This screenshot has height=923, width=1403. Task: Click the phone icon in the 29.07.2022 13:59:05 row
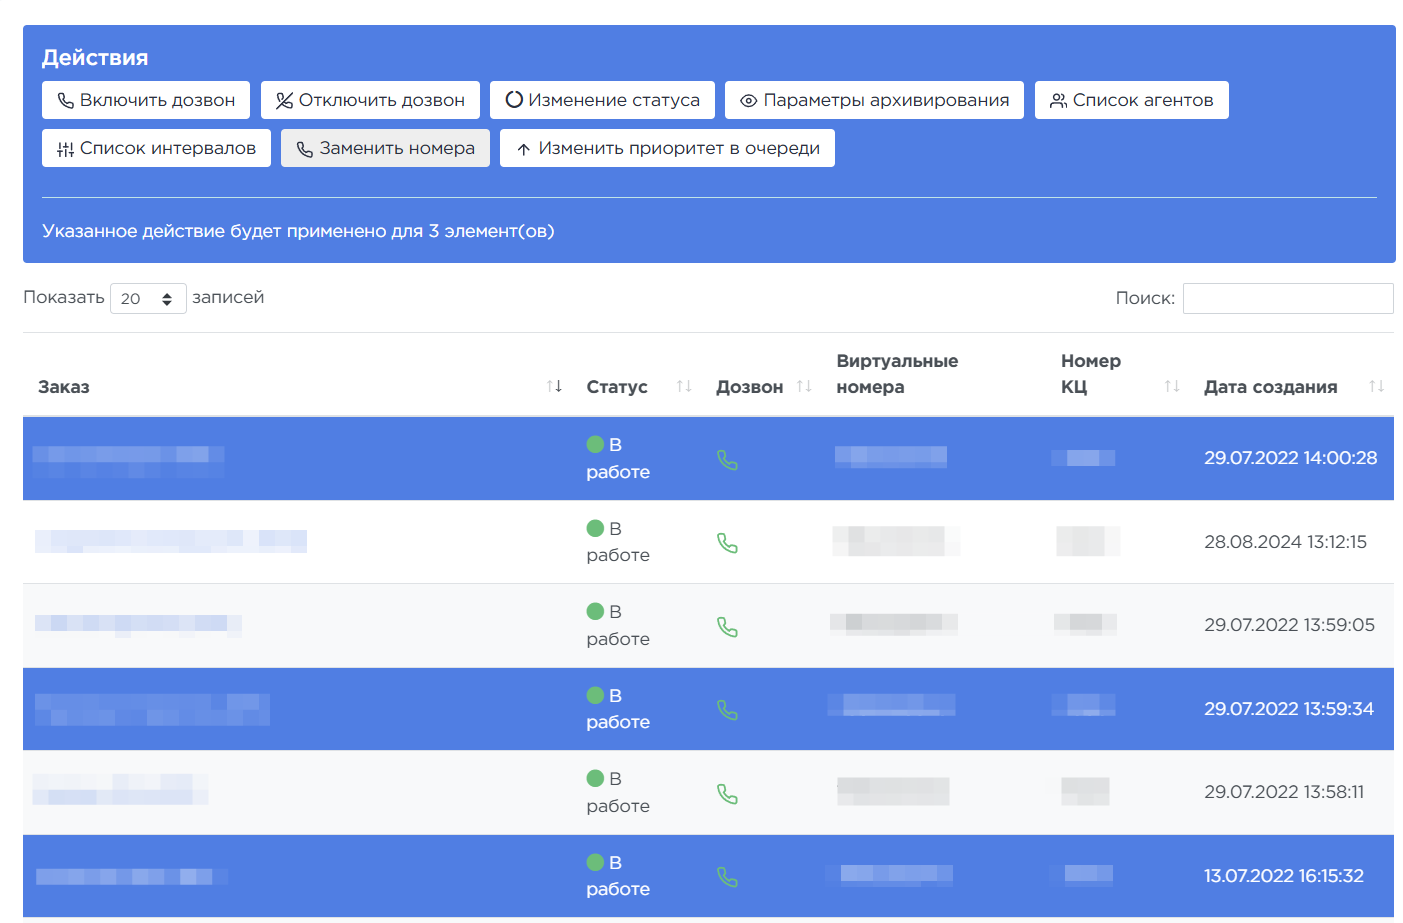(727, 627)
